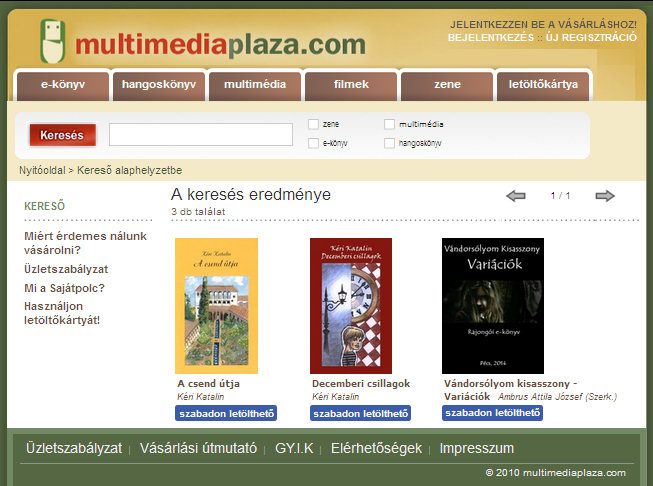Click szabadon letölthető under Decemberi csillagok

pos(360,413)
